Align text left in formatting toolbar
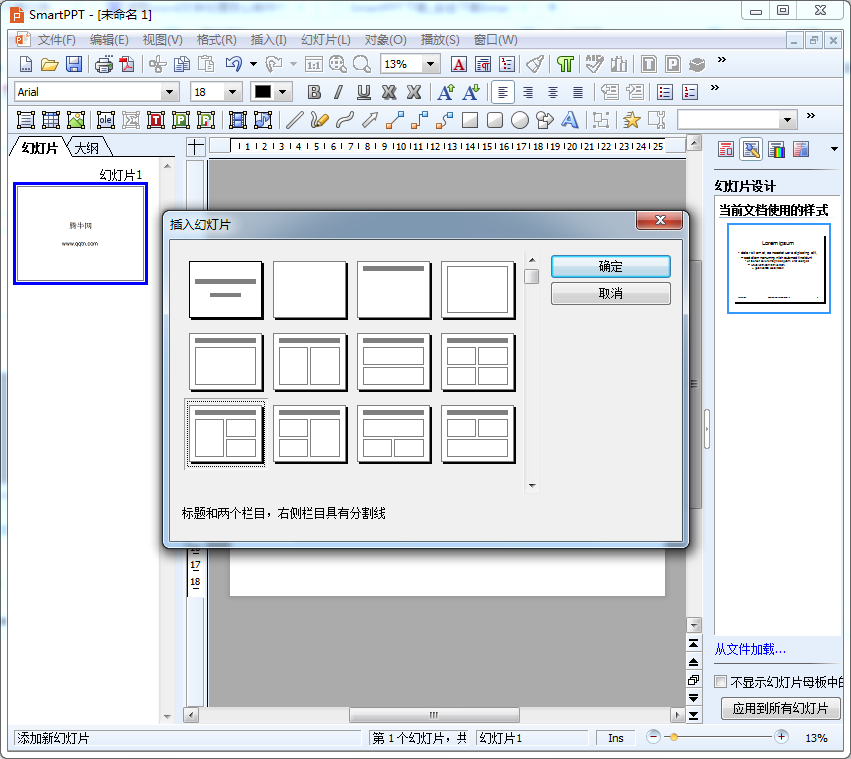This screenshot has height=759, width=851. (x=503, y=92)
